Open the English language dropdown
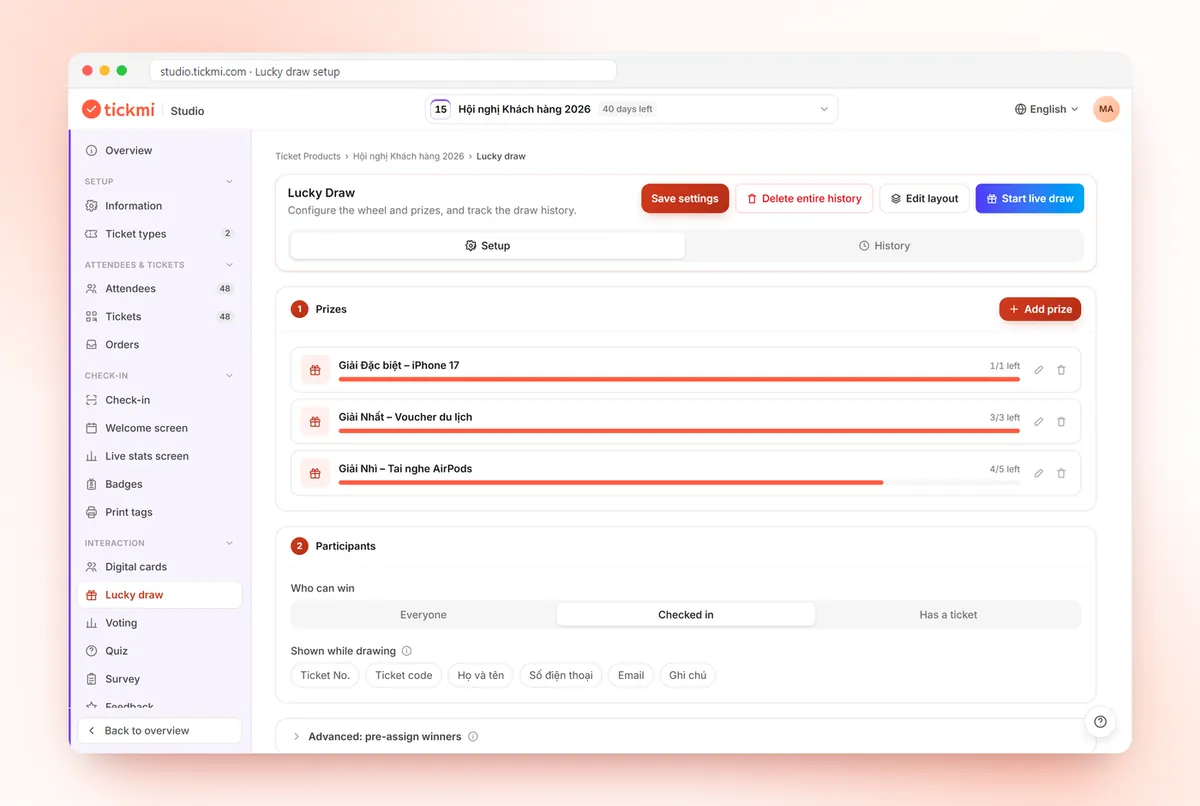Viewport: 1200px width, 806px height. (x=1047, y=109)
